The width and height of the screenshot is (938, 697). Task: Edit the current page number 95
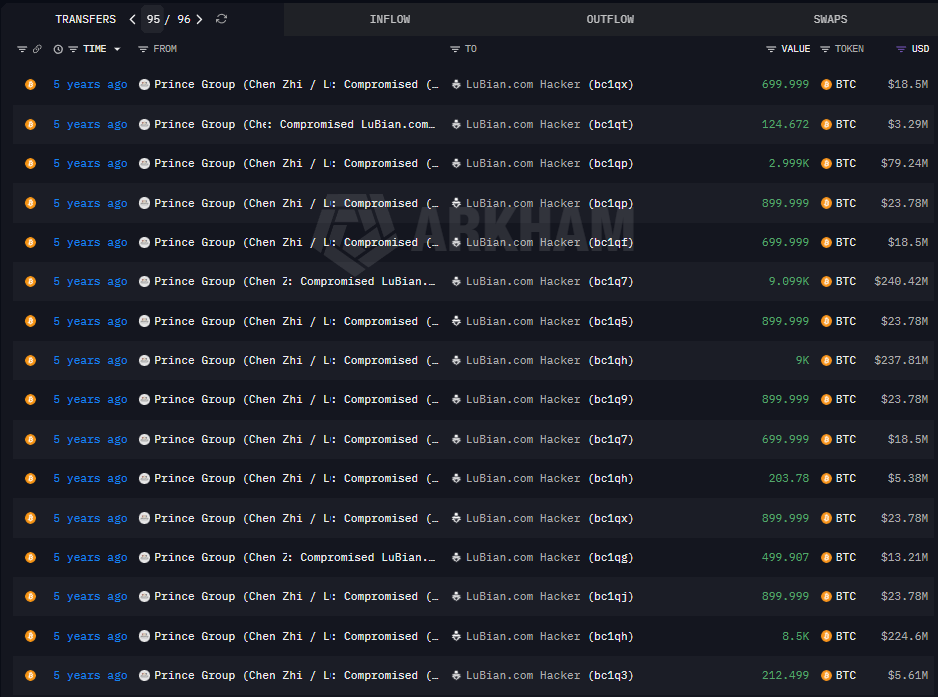tap(153, 19)
